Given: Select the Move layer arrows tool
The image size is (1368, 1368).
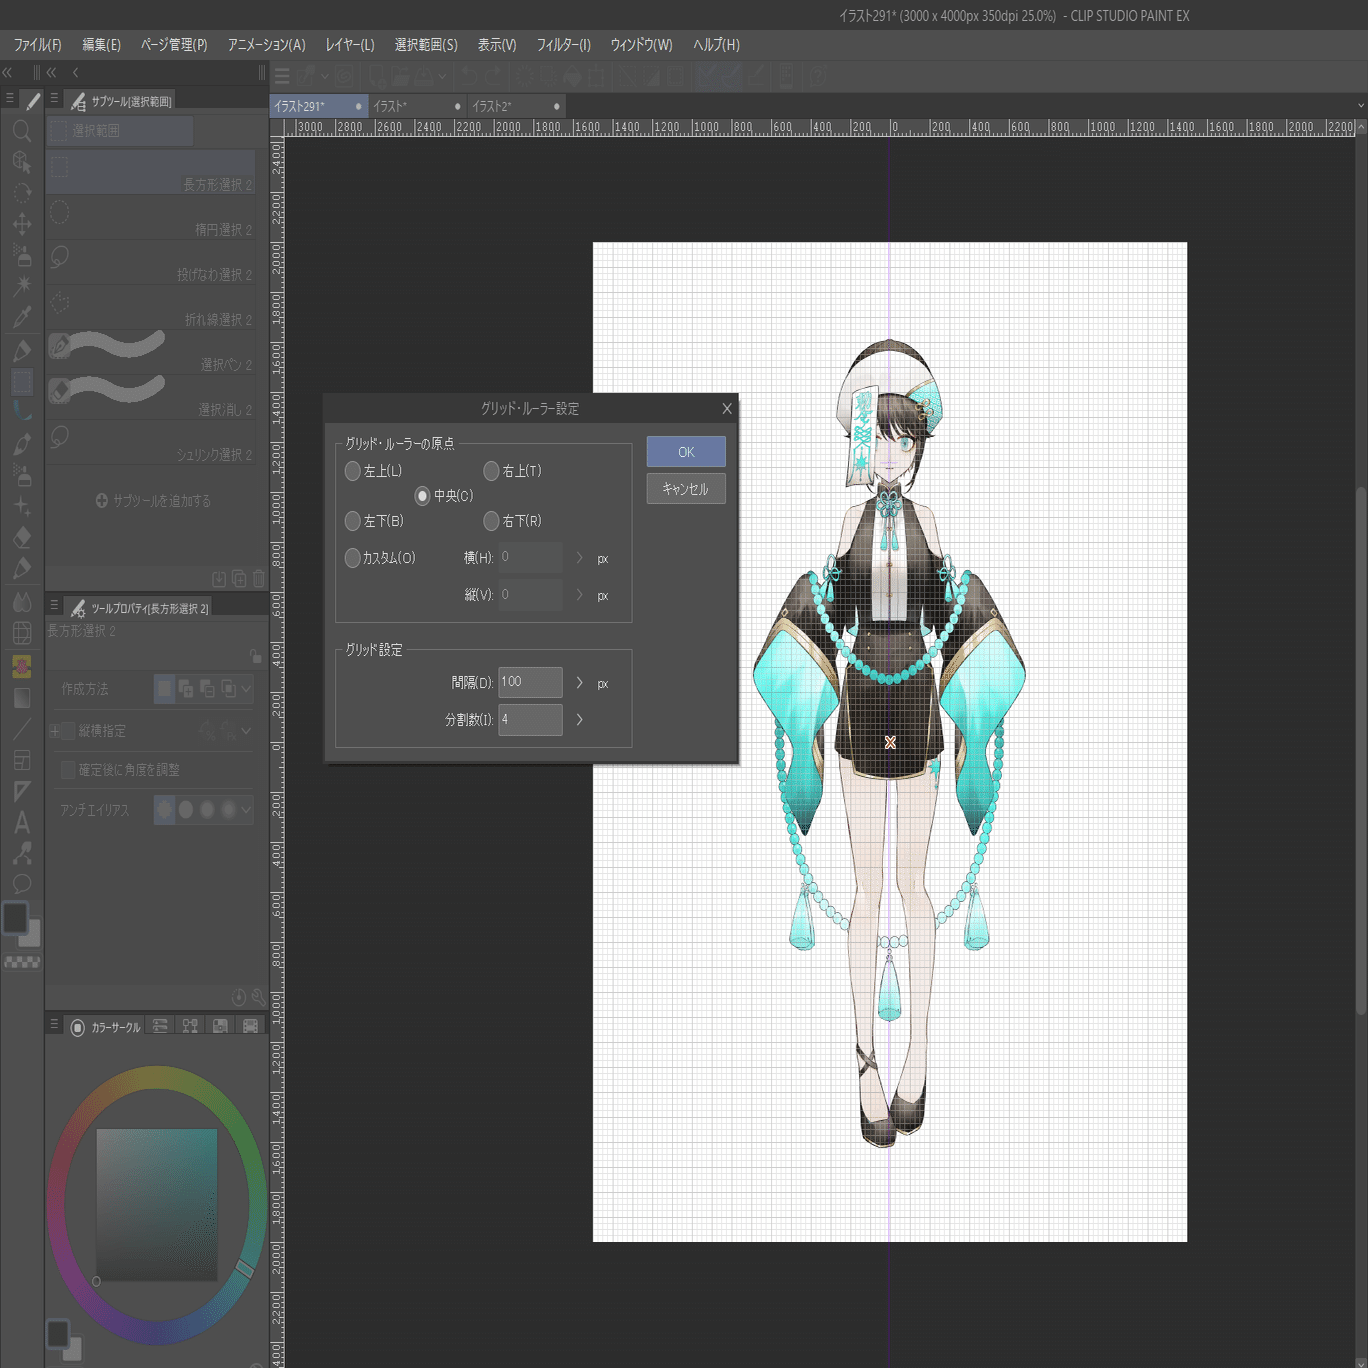Looking at the screenshot, I should [22, 224].
